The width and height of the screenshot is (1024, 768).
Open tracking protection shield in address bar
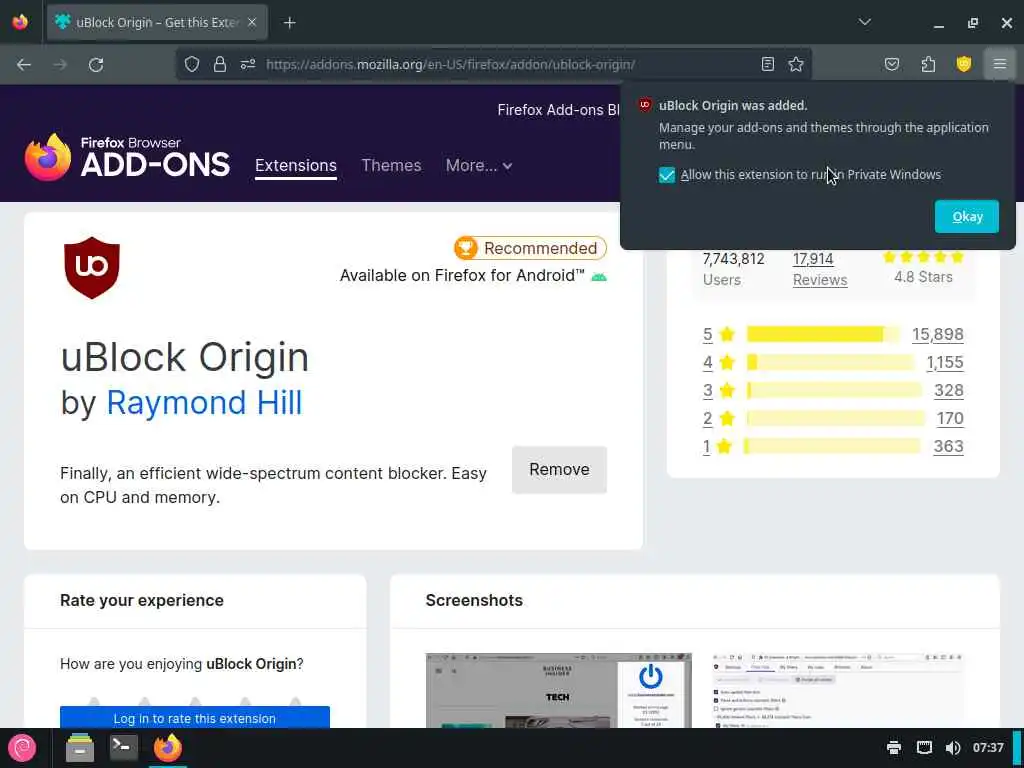point(191,64)
